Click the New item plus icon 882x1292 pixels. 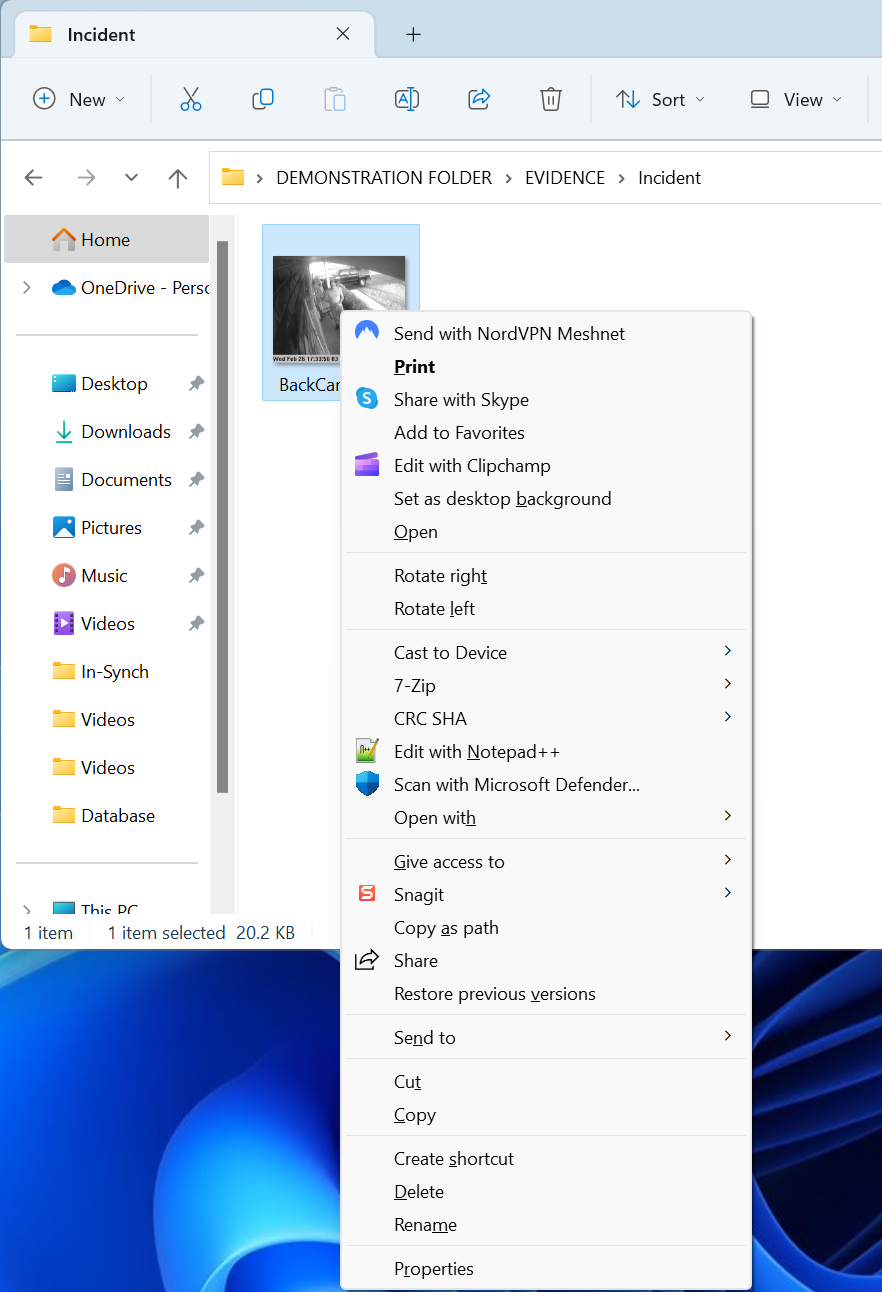click(44, 99)
